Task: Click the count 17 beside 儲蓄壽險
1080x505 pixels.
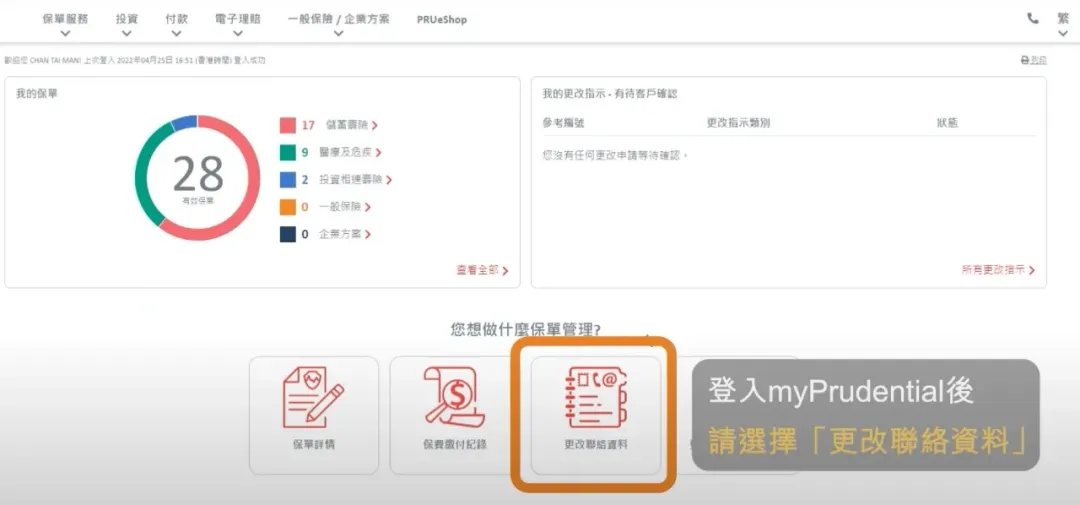Action: (308, 125)
